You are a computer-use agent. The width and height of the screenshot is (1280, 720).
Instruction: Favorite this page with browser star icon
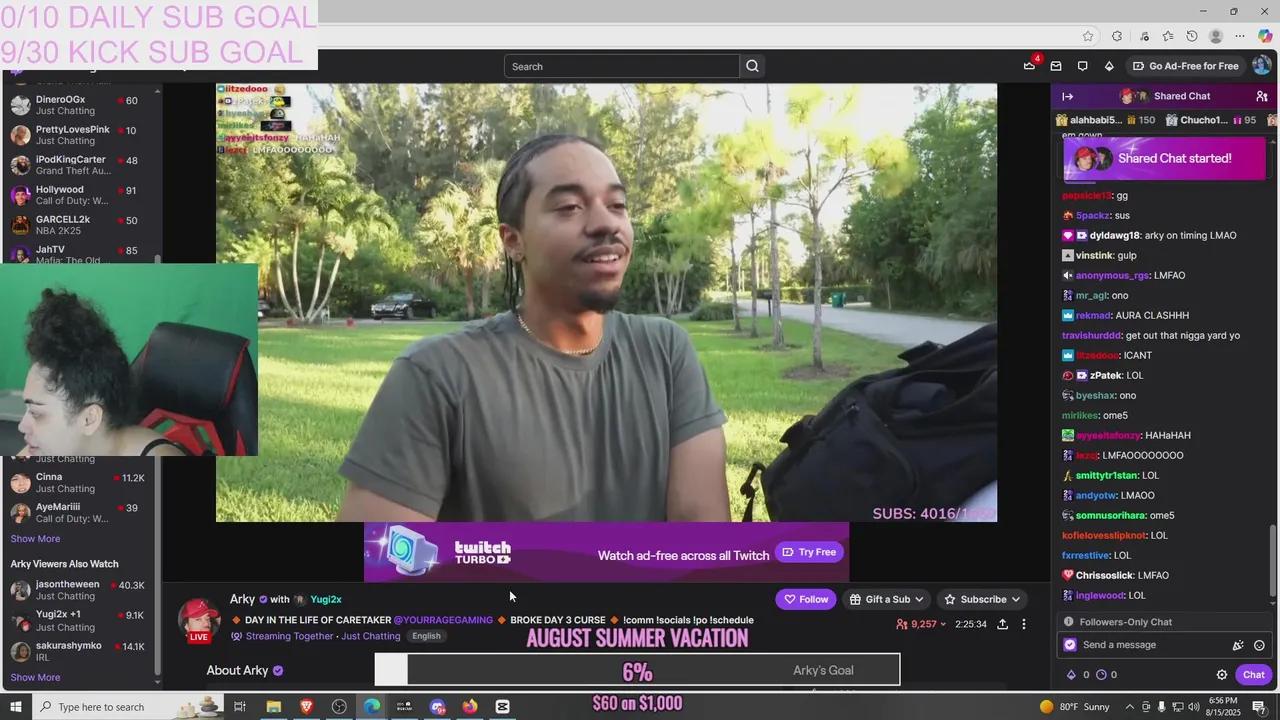(1088, 36)
